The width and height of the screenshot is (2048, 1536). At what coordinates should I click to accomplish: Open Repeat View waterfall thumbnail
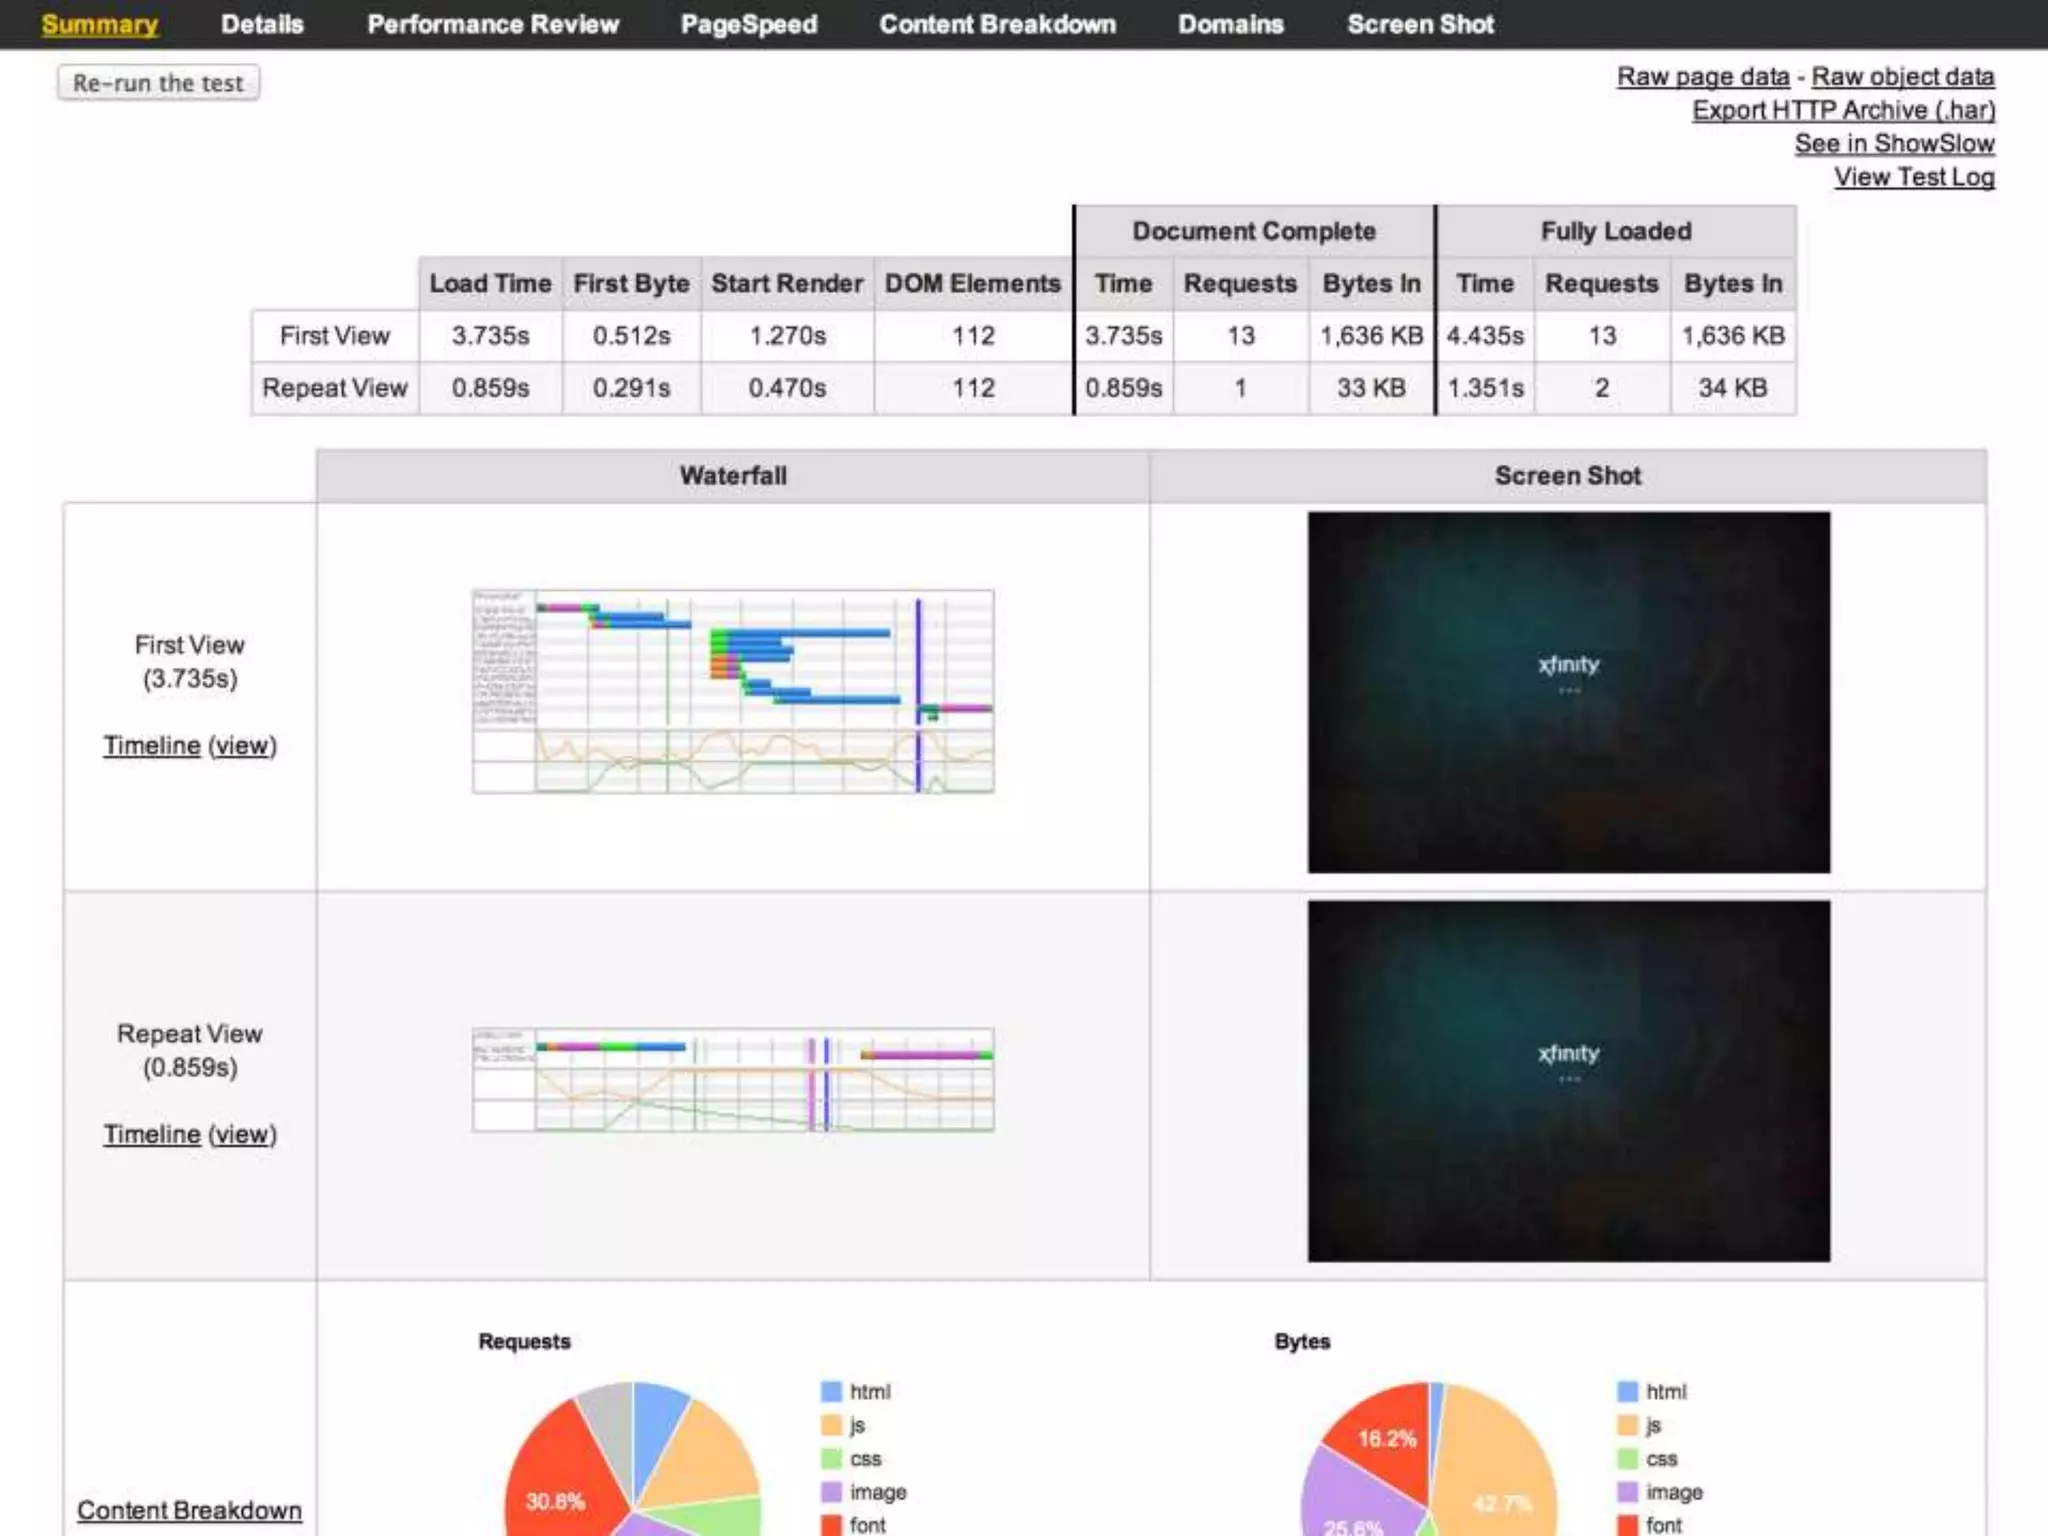tap(733, 1080)
